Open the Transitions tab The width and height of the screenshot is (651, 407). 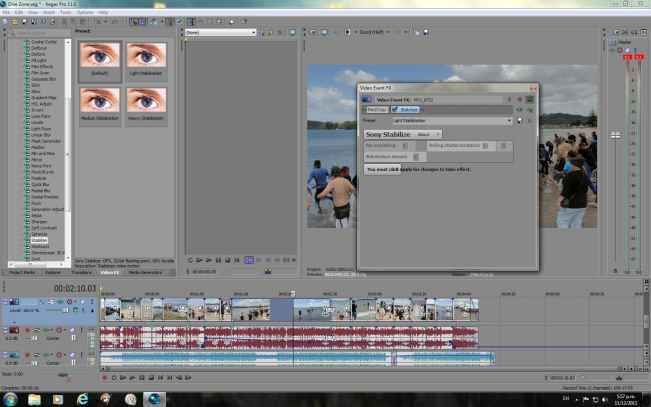(81, 271)
